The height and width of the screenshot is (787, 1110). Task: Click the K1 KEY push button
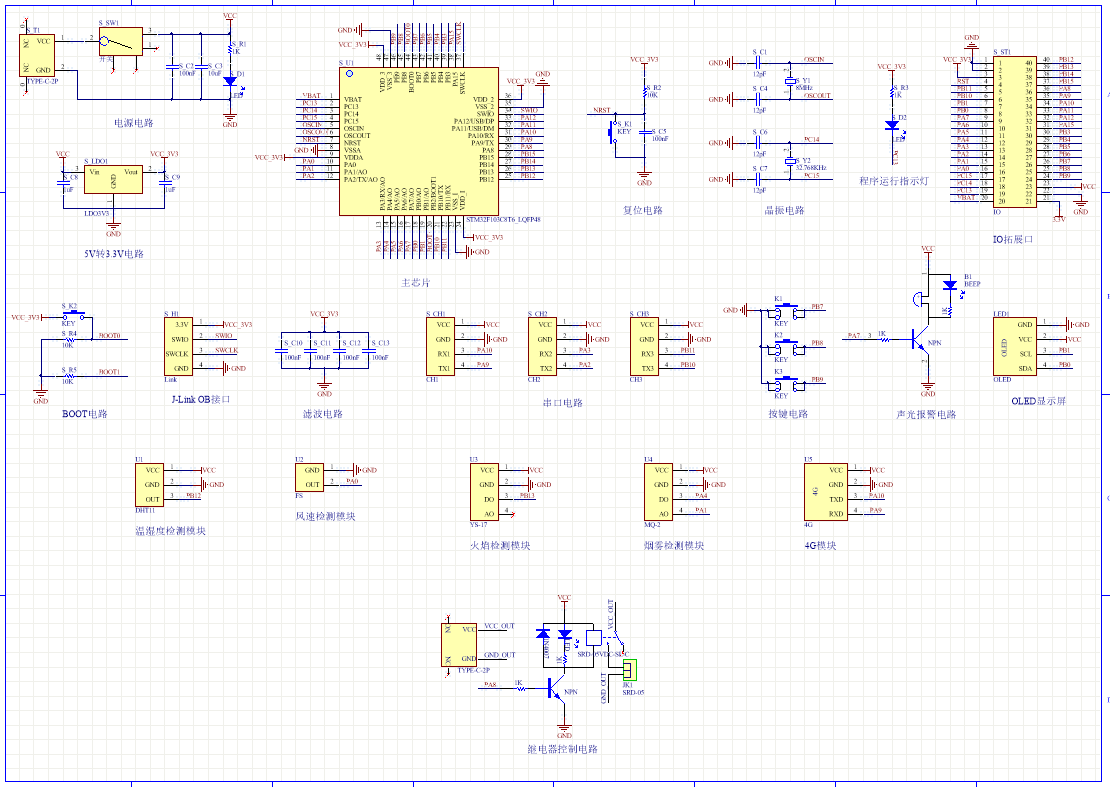pos(786,310)
